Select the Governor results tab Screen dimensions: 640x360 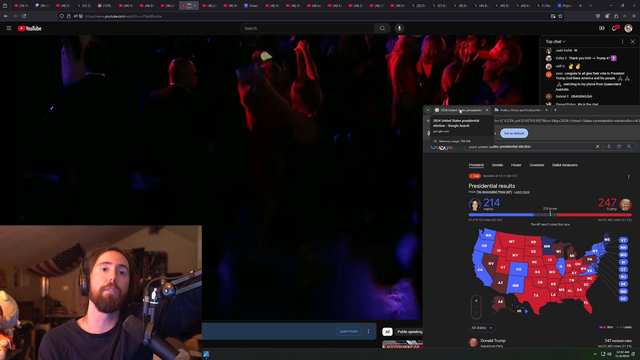click(537, 165)
